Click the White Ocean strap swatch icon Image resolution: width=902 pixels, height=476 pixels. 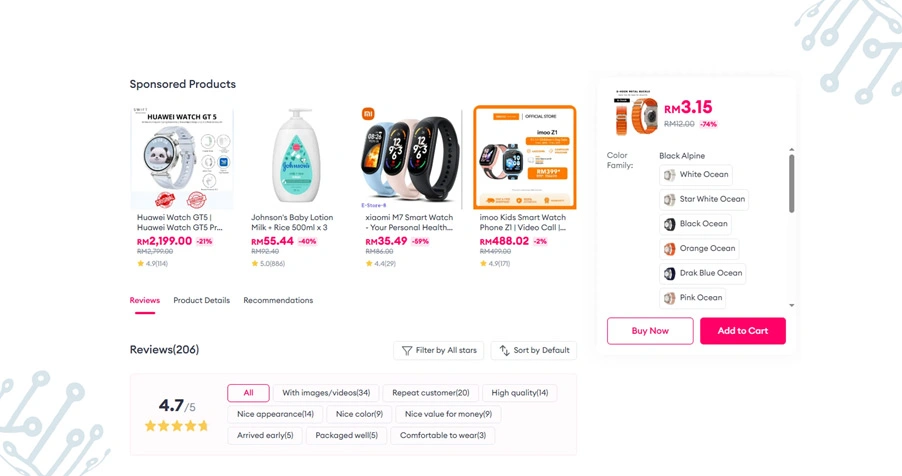(670, 175)
